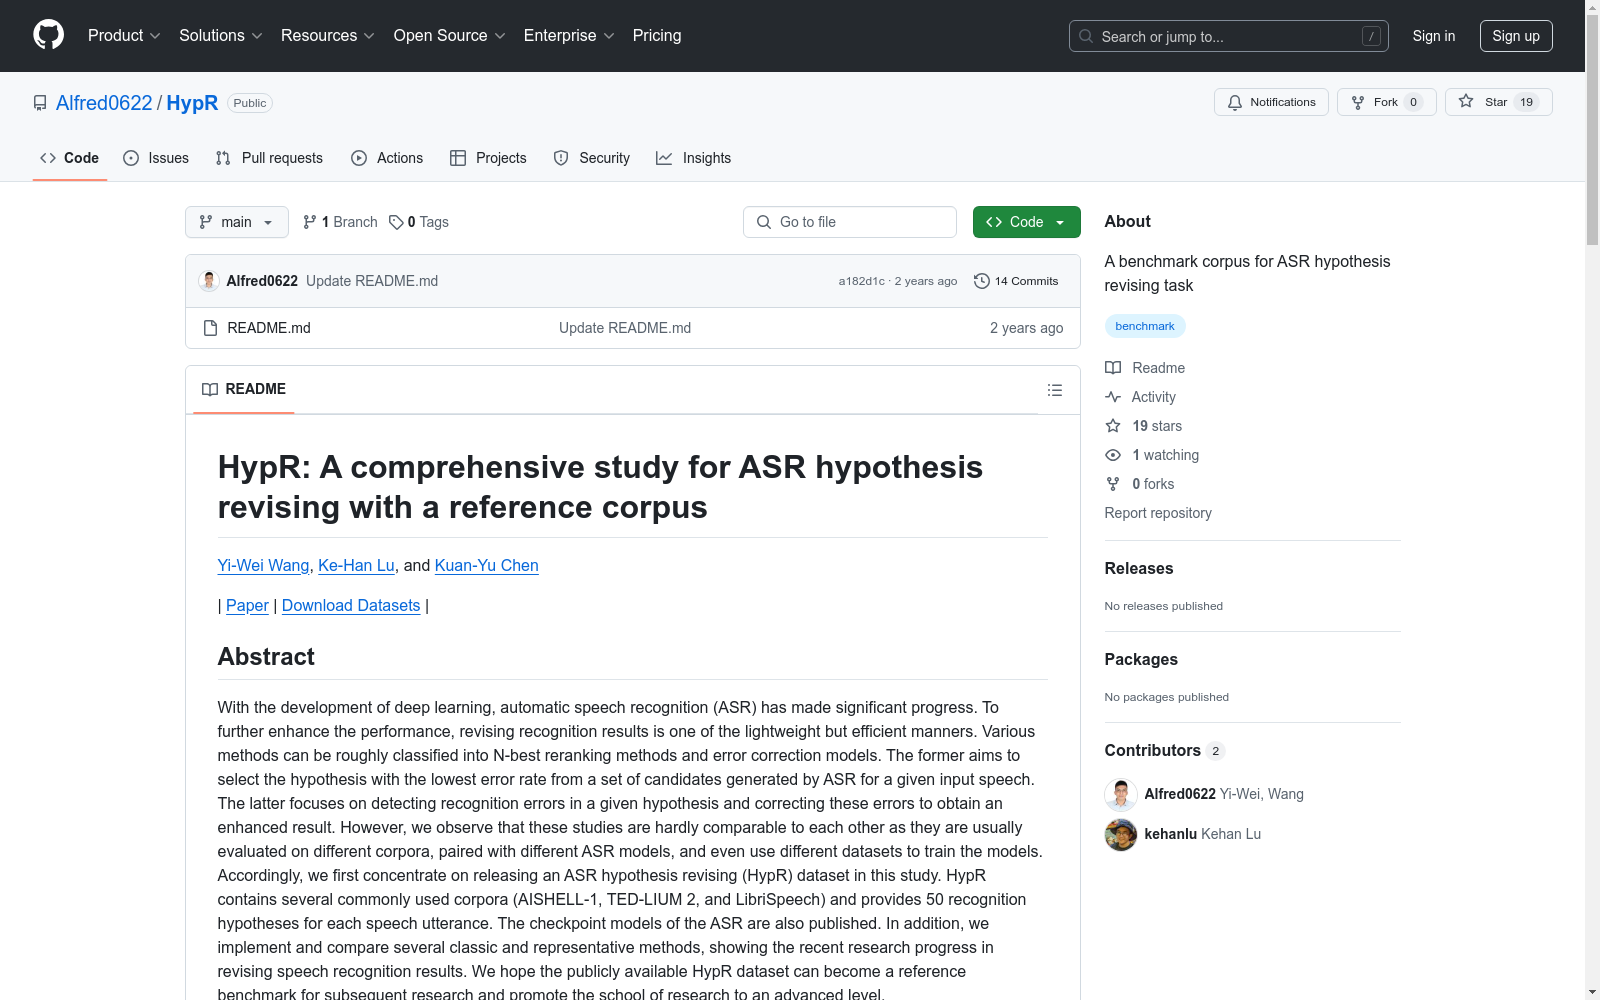Click the repository icon before Alfred0622
This screenshot has height=1000, width=1600.
pyautogui.click(x=40, y=103)
